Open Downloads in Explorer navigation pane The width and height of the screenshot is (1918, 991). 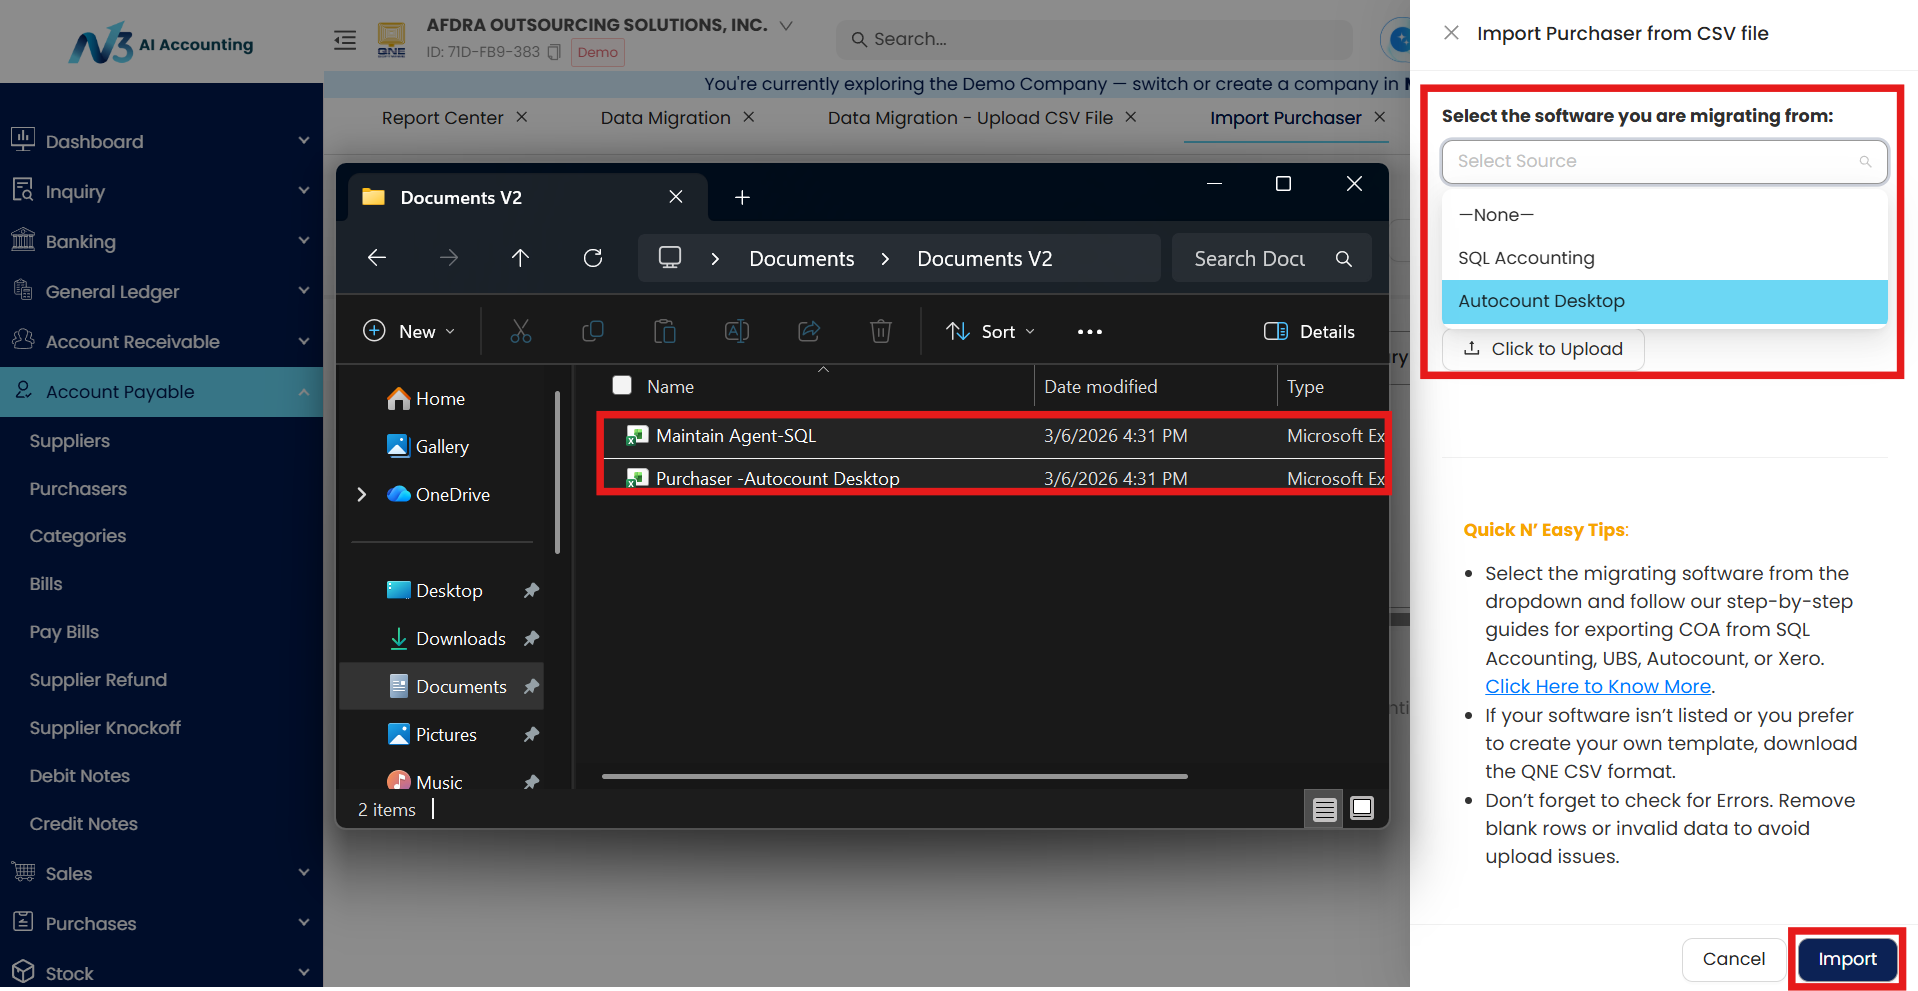(461, 638)
